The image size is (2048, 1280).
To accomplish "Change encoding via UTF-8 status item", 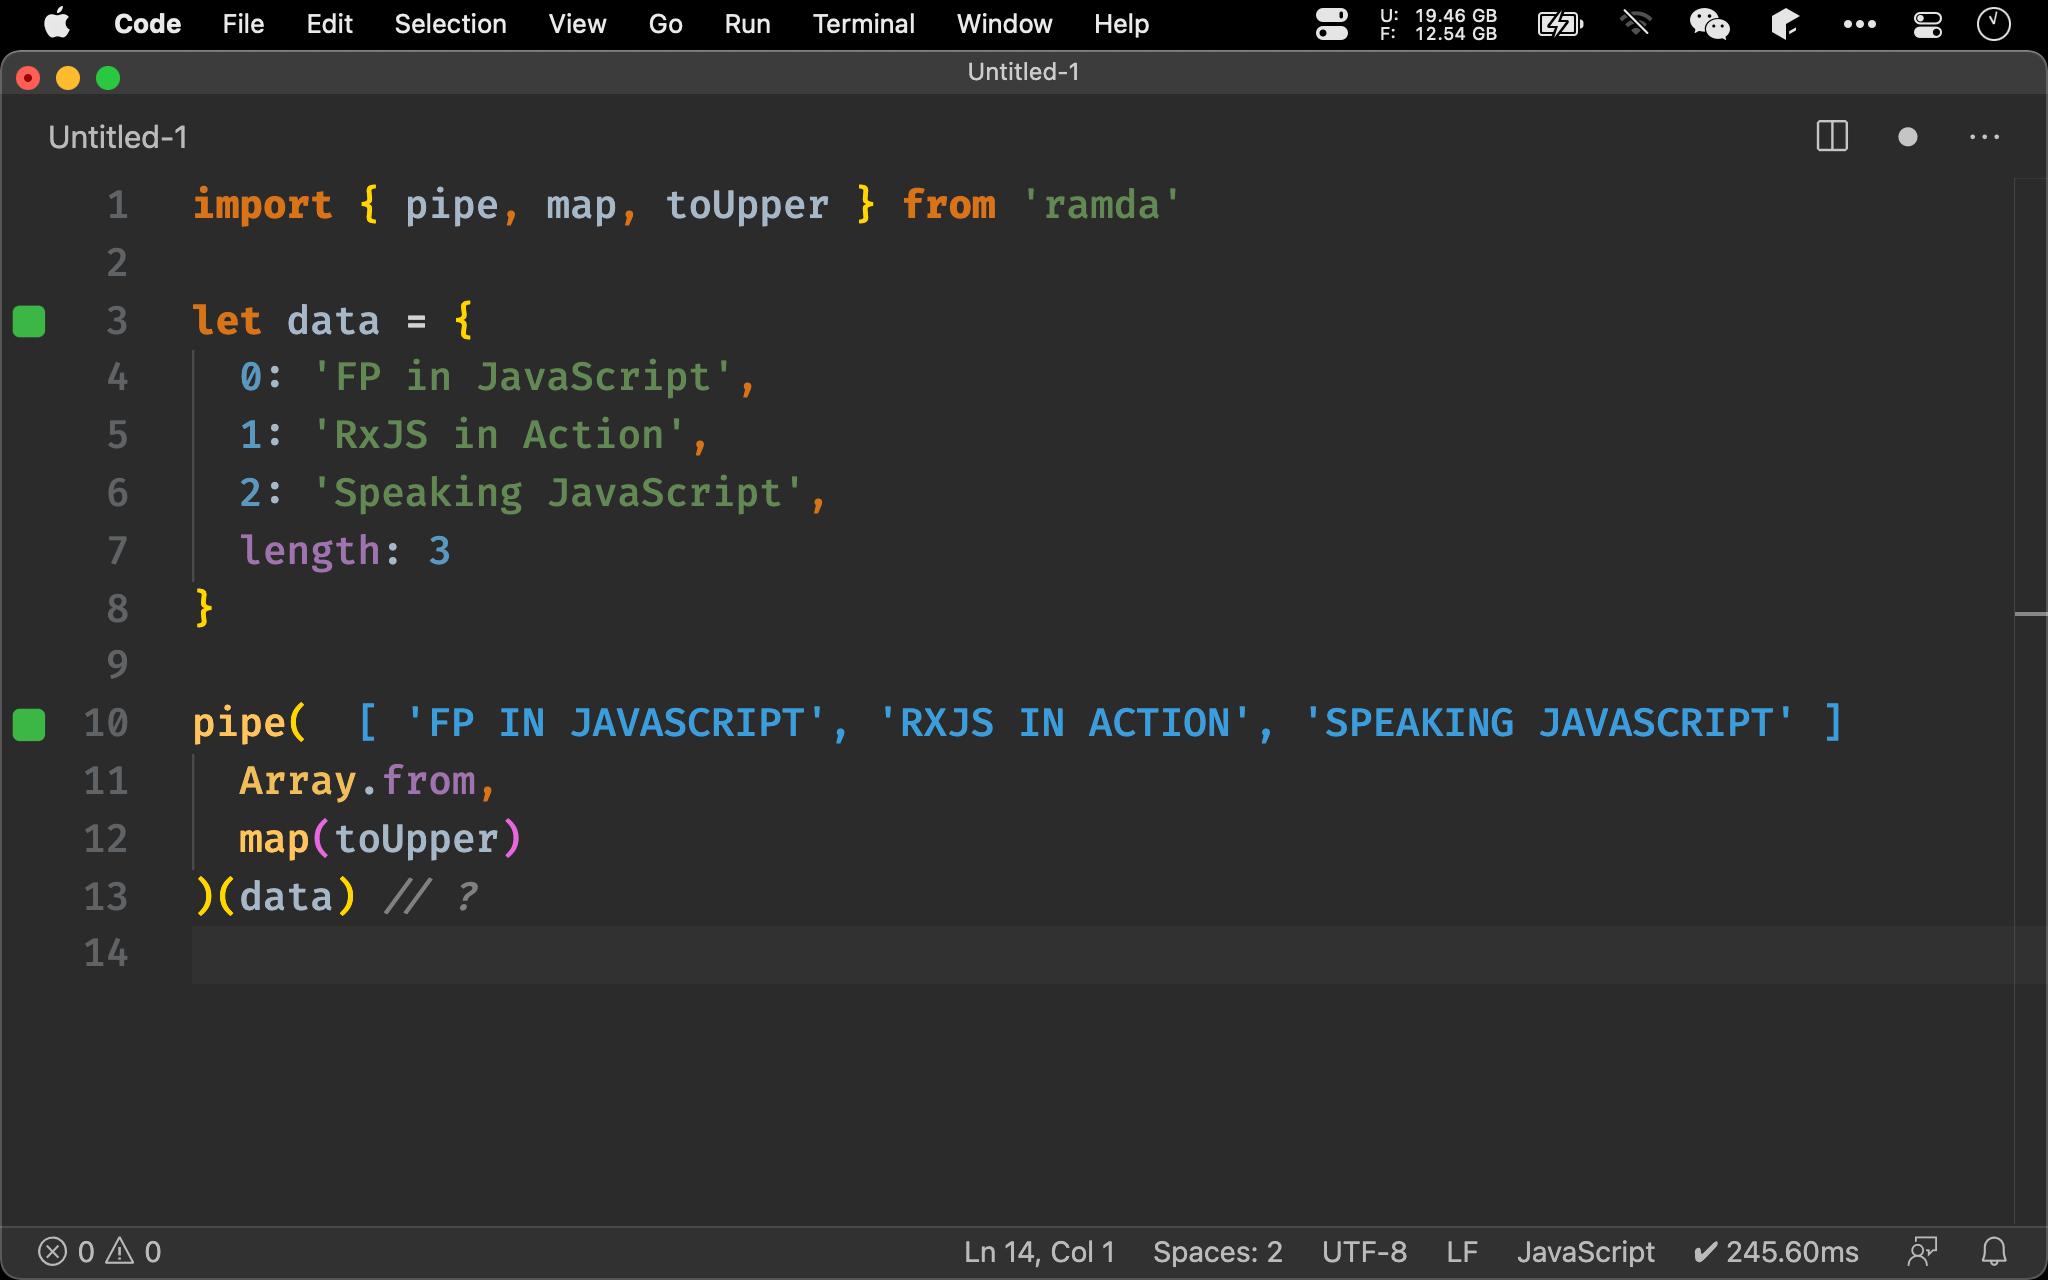I will [x=1364, y=1251].
